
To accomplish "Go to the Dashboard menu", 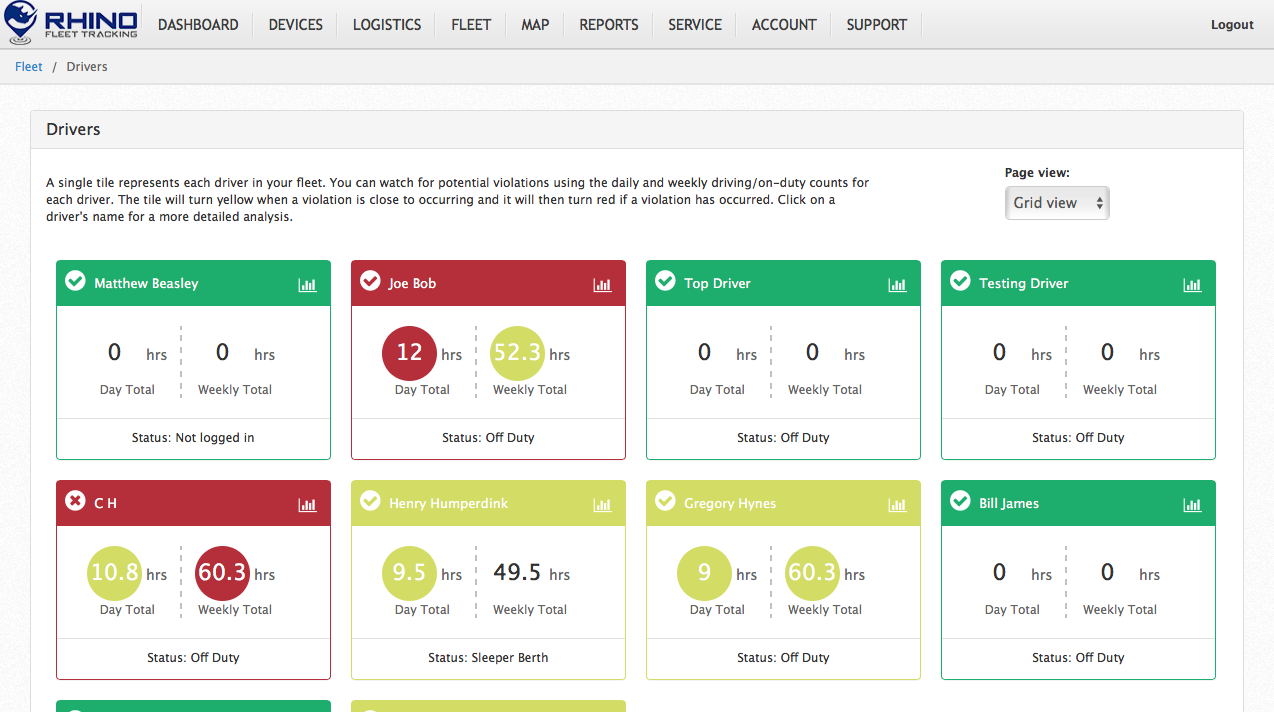I will (198, 24).
